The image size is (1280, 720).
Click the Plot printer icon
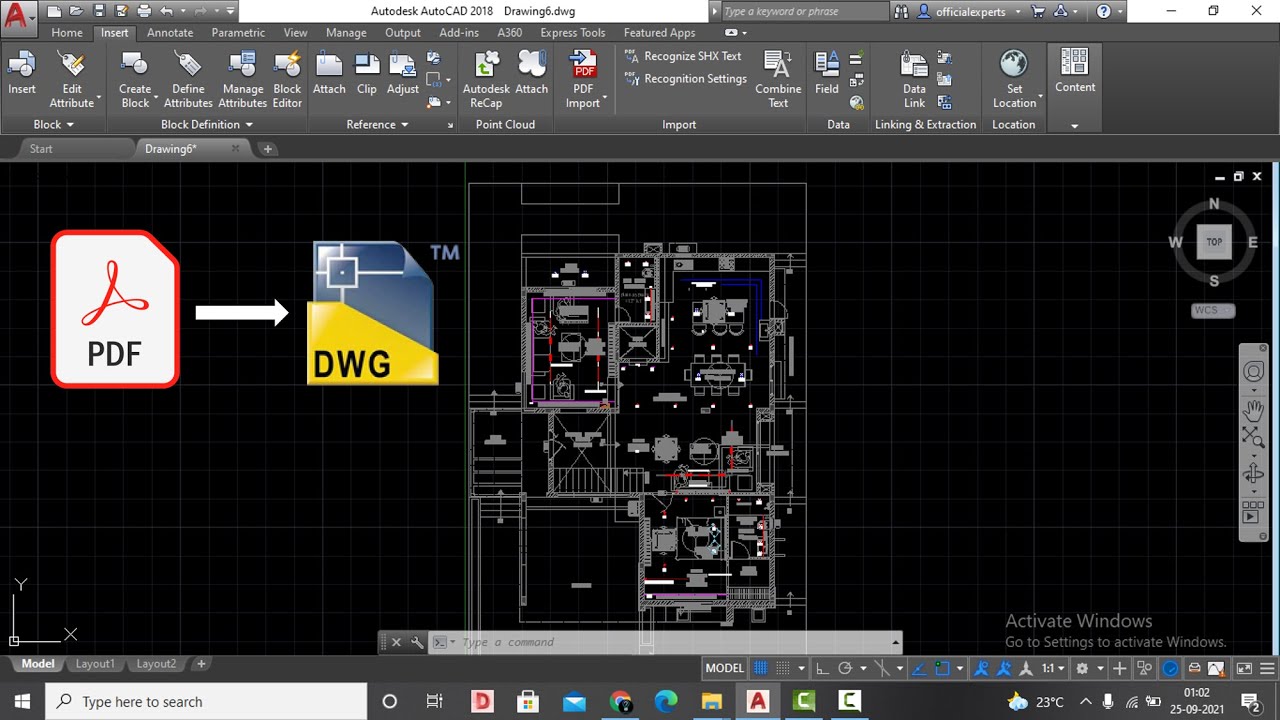[143, 11]
